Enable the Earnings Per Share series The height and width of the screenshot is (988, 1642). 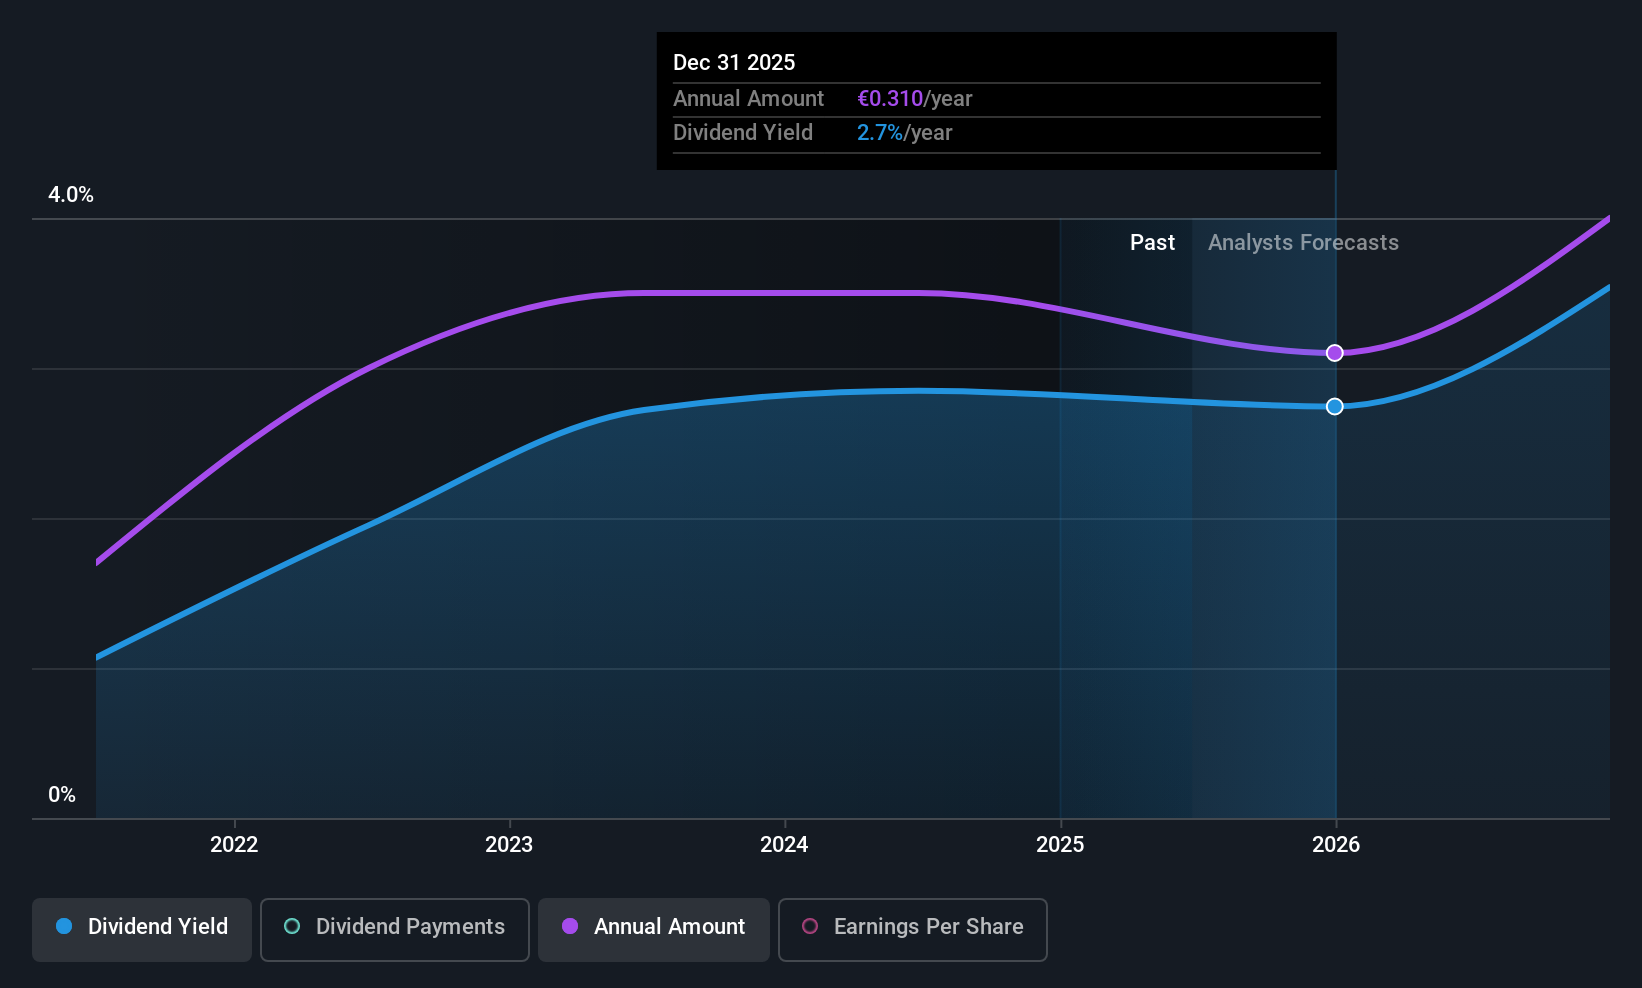coord(913,930)
